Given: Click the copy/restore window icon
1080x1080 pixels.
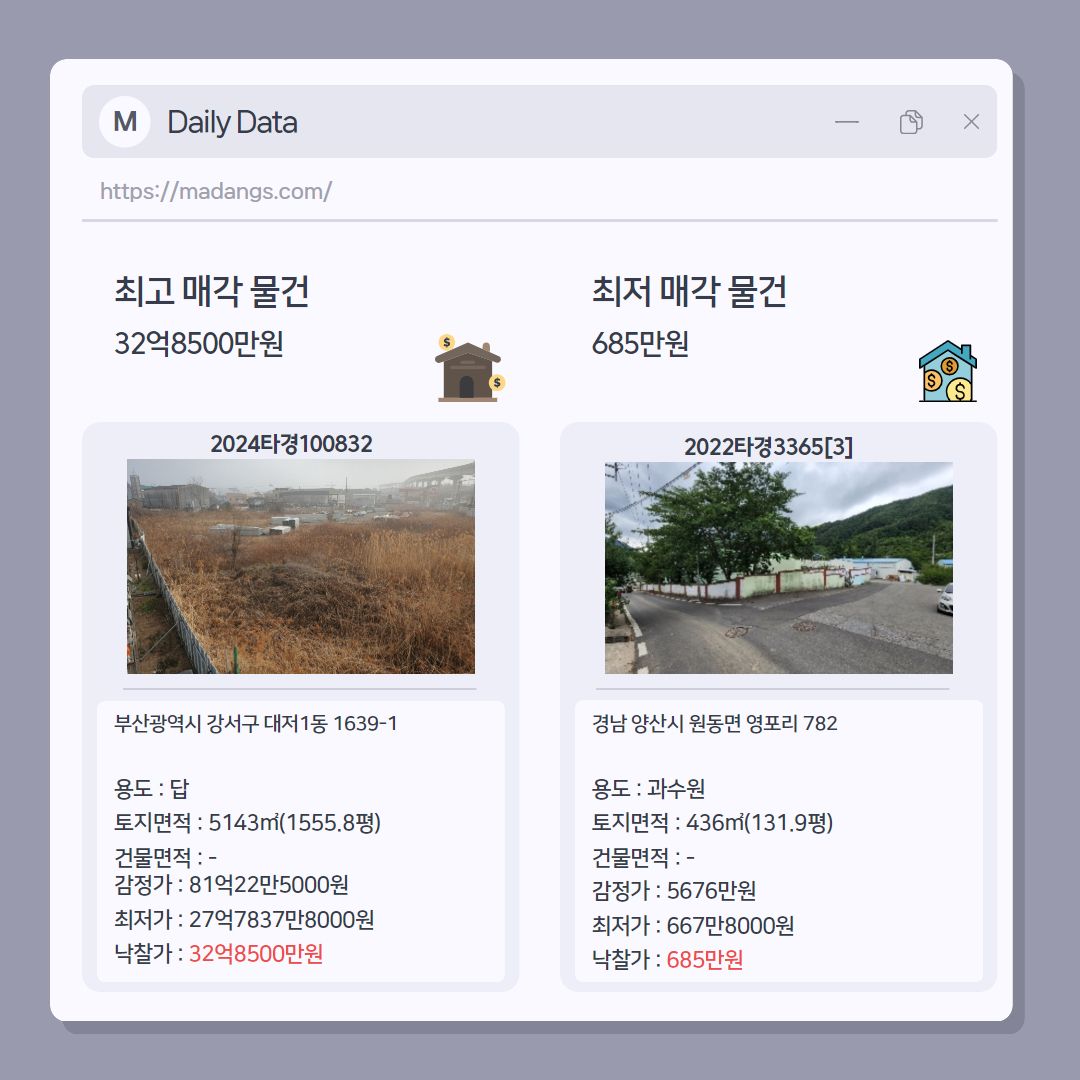Looking at the screenshot, I should [x=911, y=122].
